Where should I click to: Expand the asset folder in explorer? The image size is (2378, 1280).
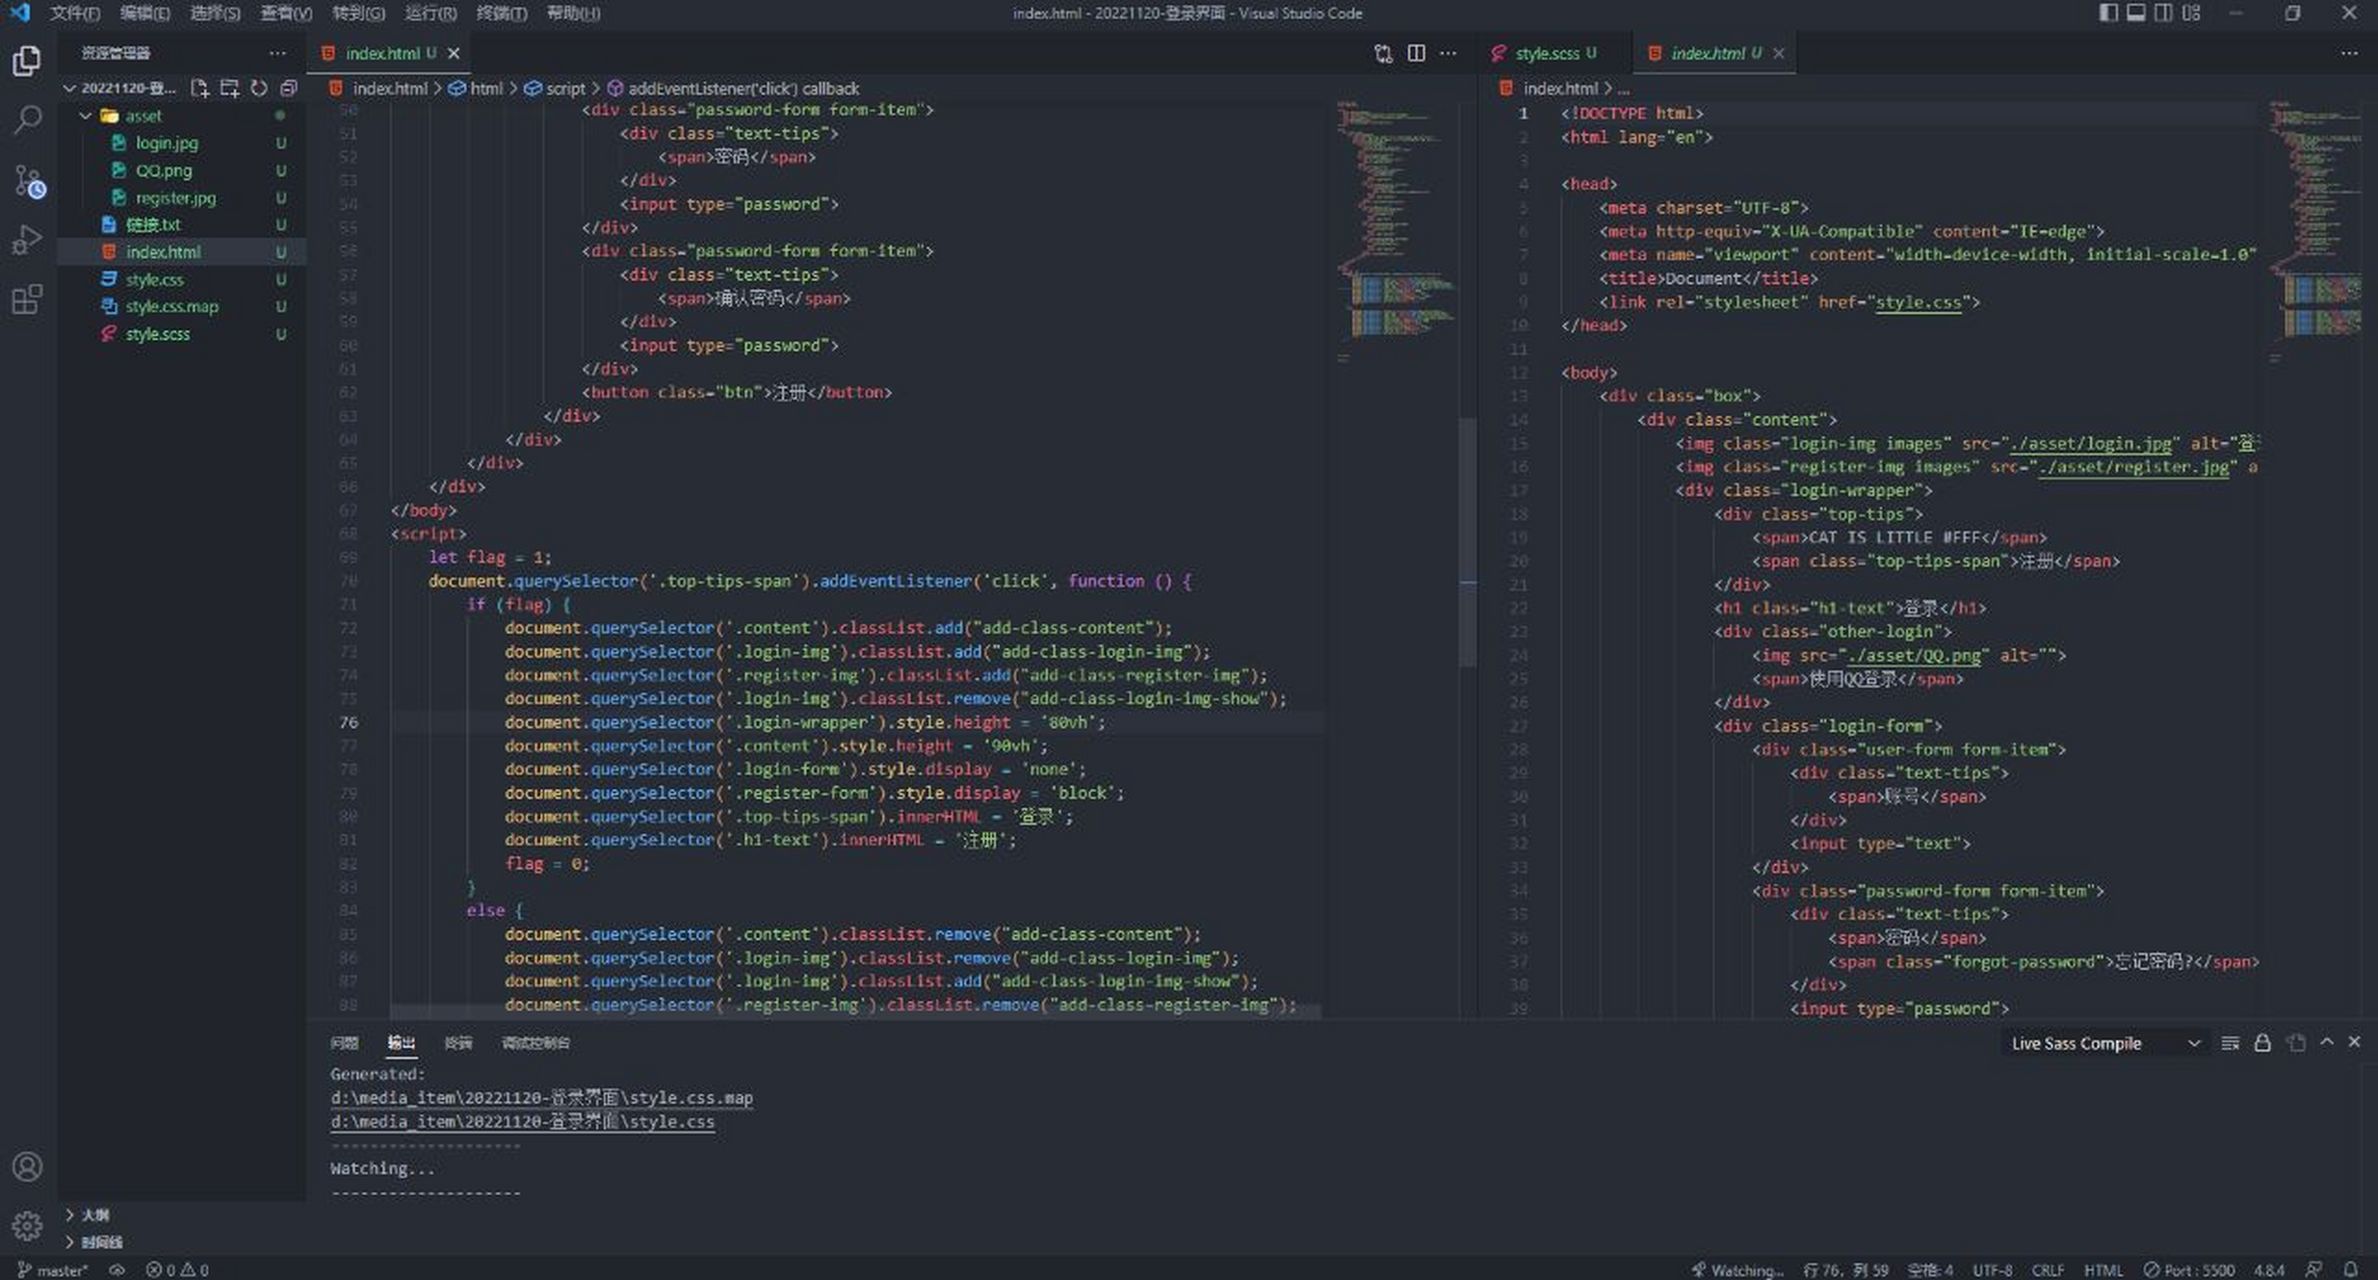coord(139,113)
